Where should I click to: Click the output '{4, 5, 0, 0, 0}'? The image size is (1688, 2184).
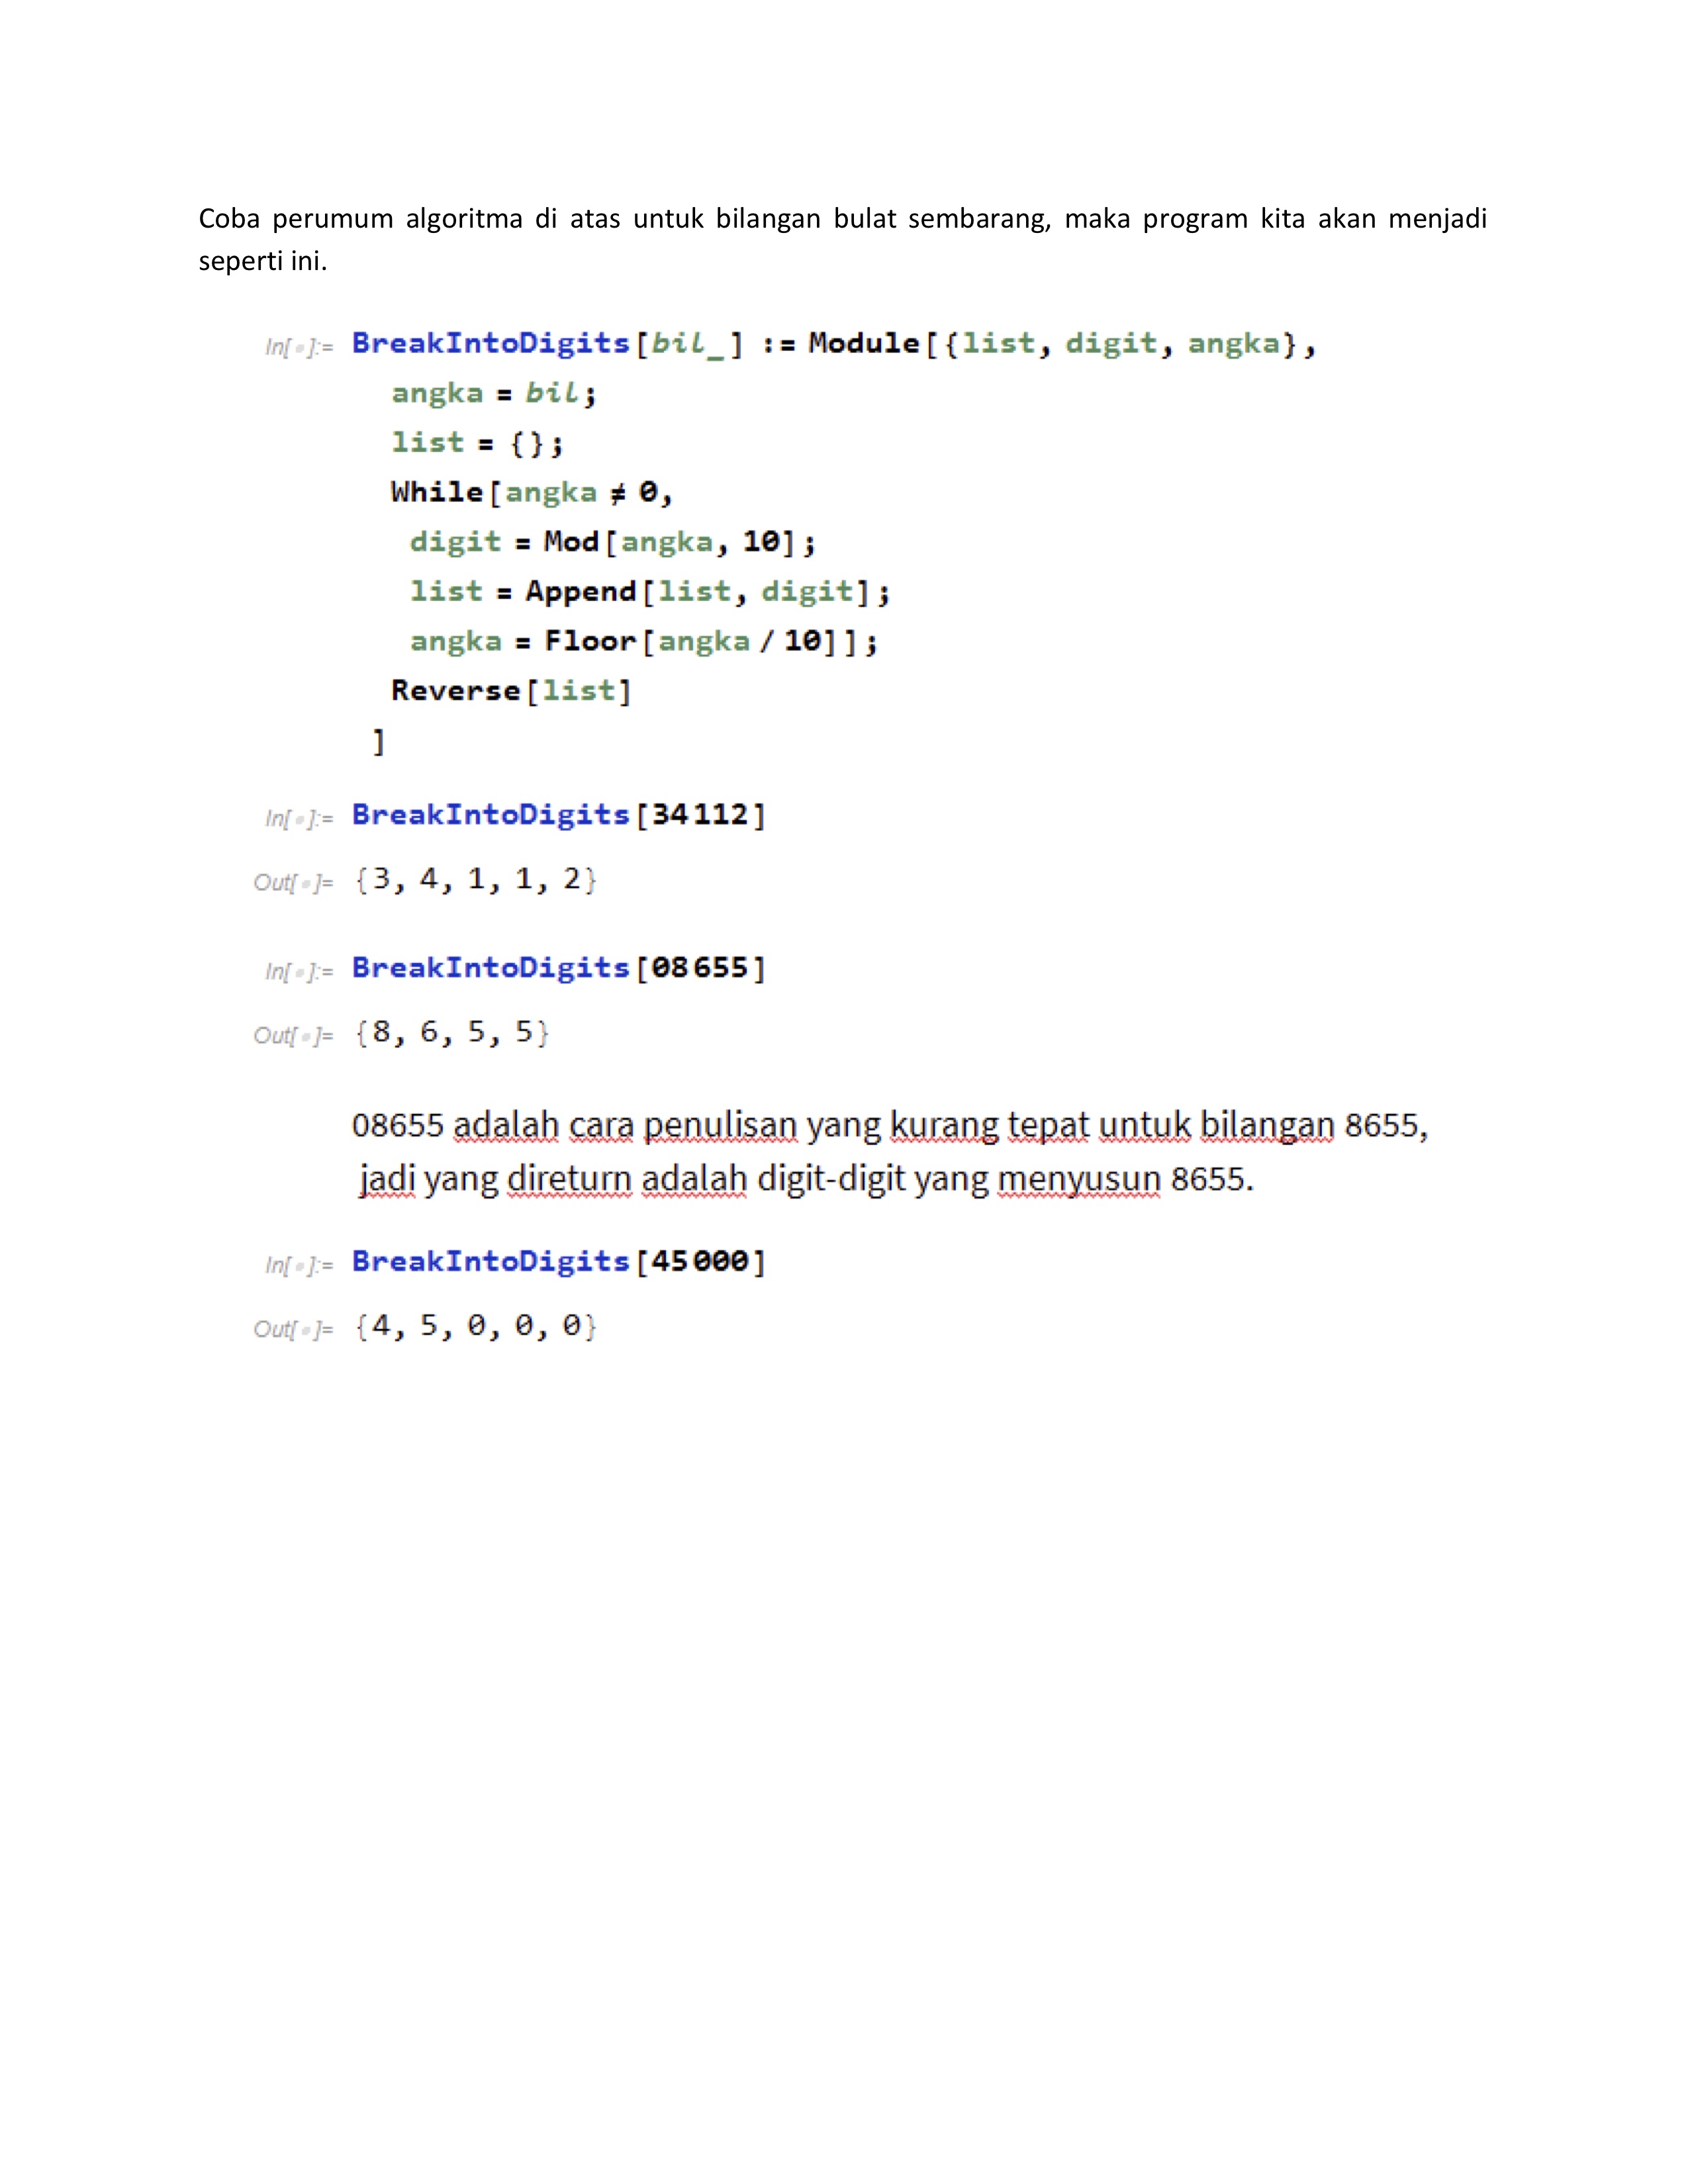pos(476,1327)
